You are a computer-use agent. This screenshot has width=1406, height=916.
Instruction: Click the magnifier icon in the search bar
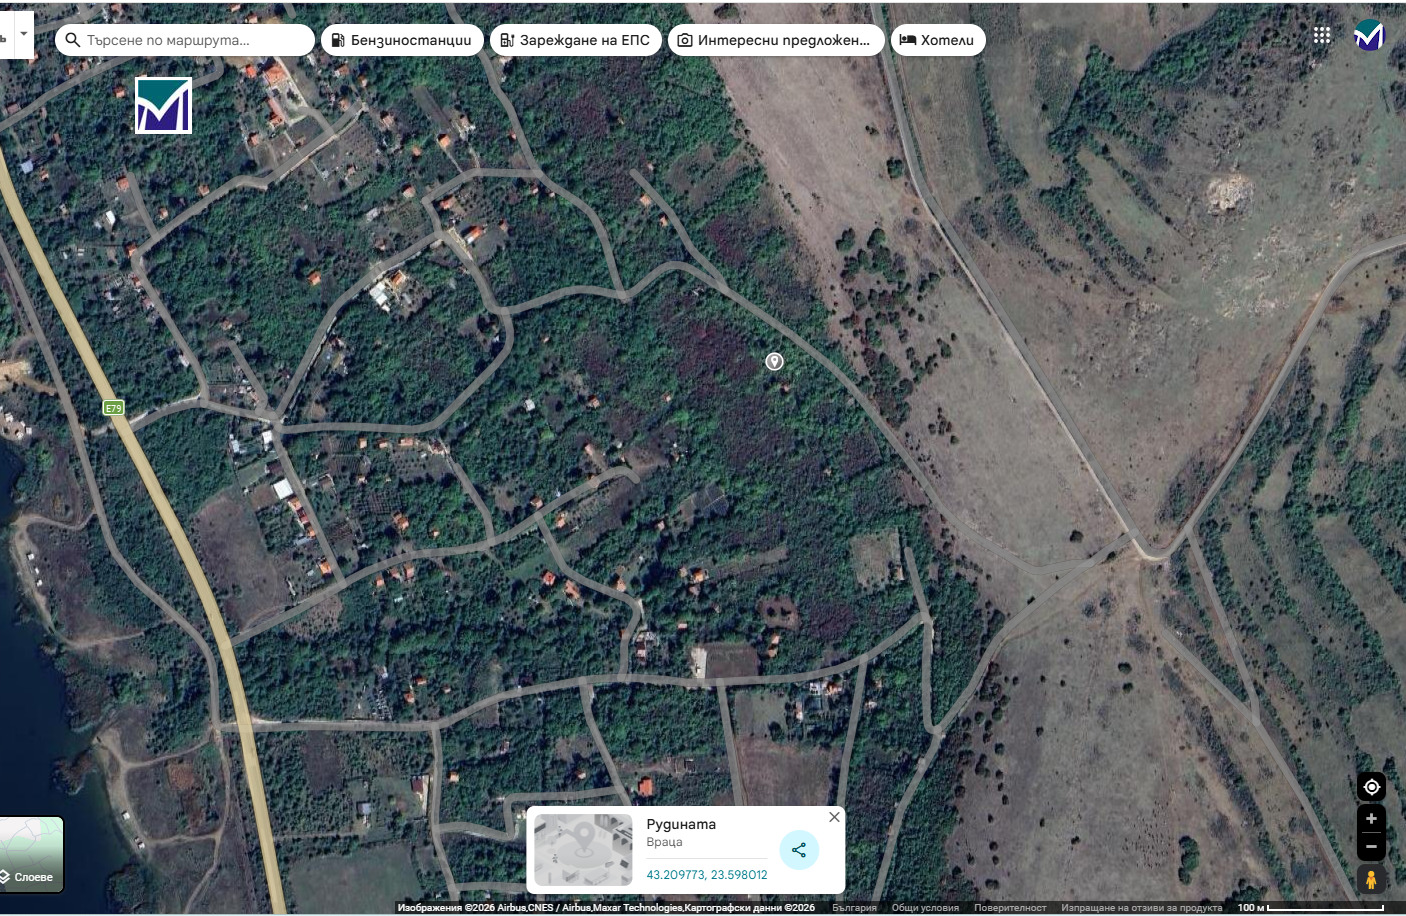[71, 40]
